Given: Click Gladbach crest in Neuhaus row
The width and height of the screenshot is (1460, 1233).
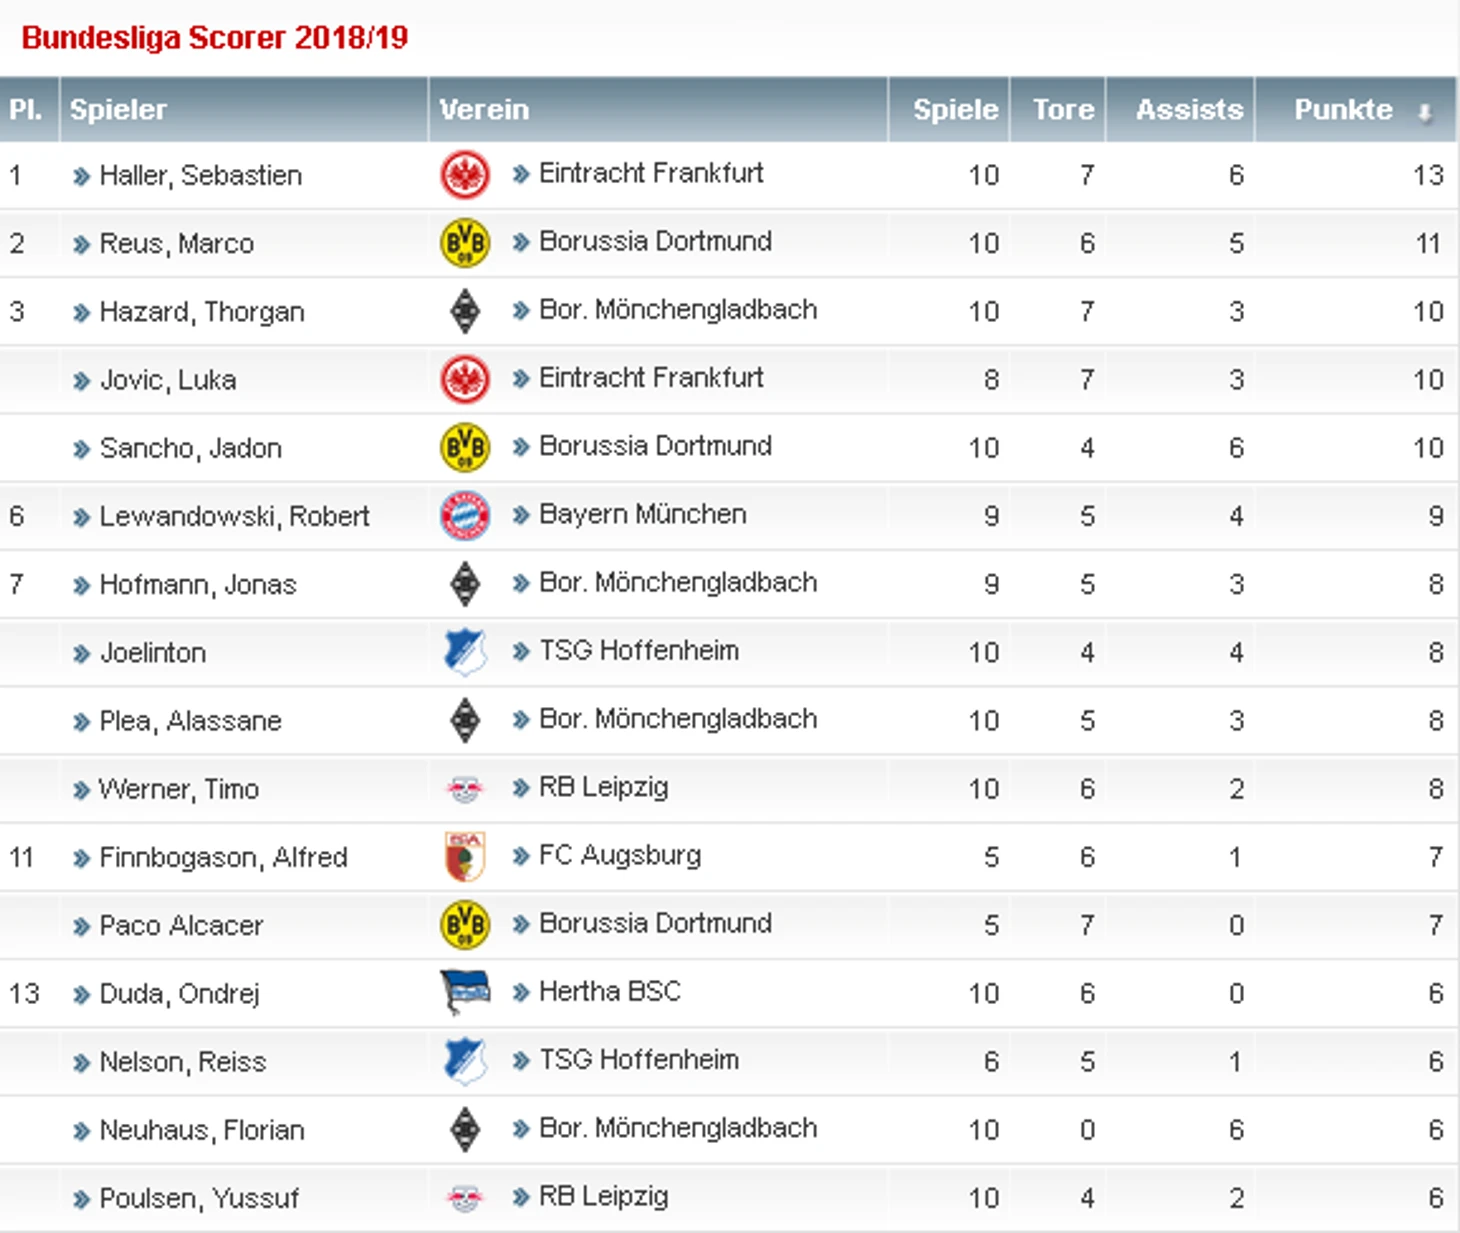Looking at the screenshot, I should pos(465,1129).
